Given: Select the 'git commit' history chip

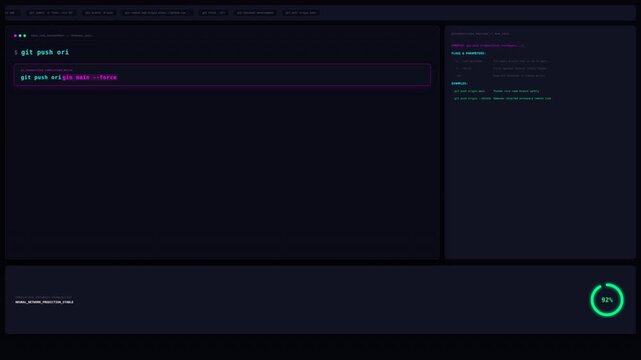Looking at the screenshot, I should [x=51, y=13].
